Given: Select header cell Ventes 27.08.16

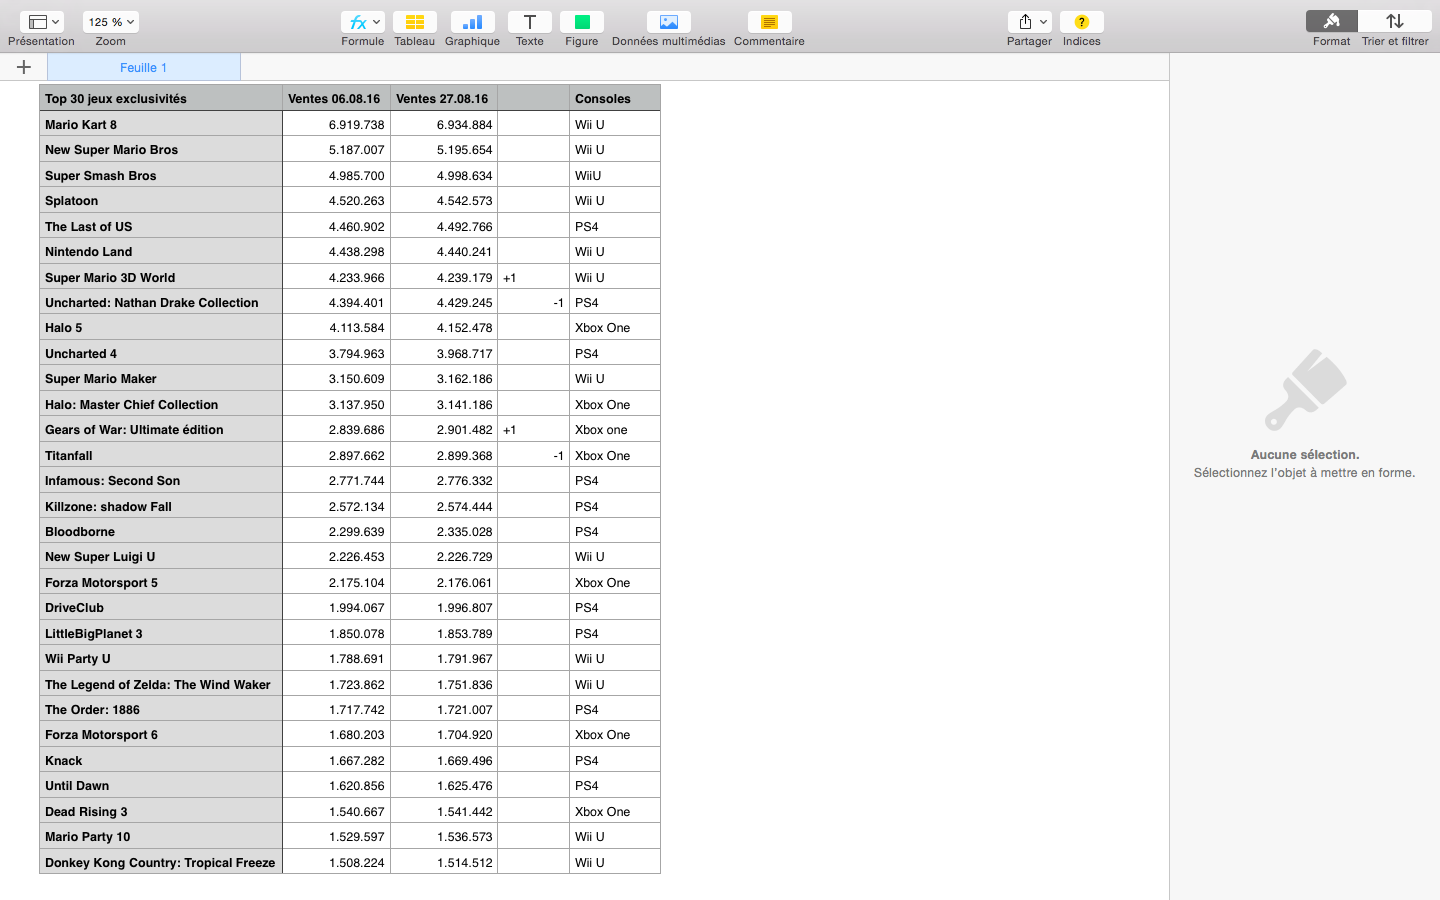Looking at the screenshot, I should click(444, 98).
